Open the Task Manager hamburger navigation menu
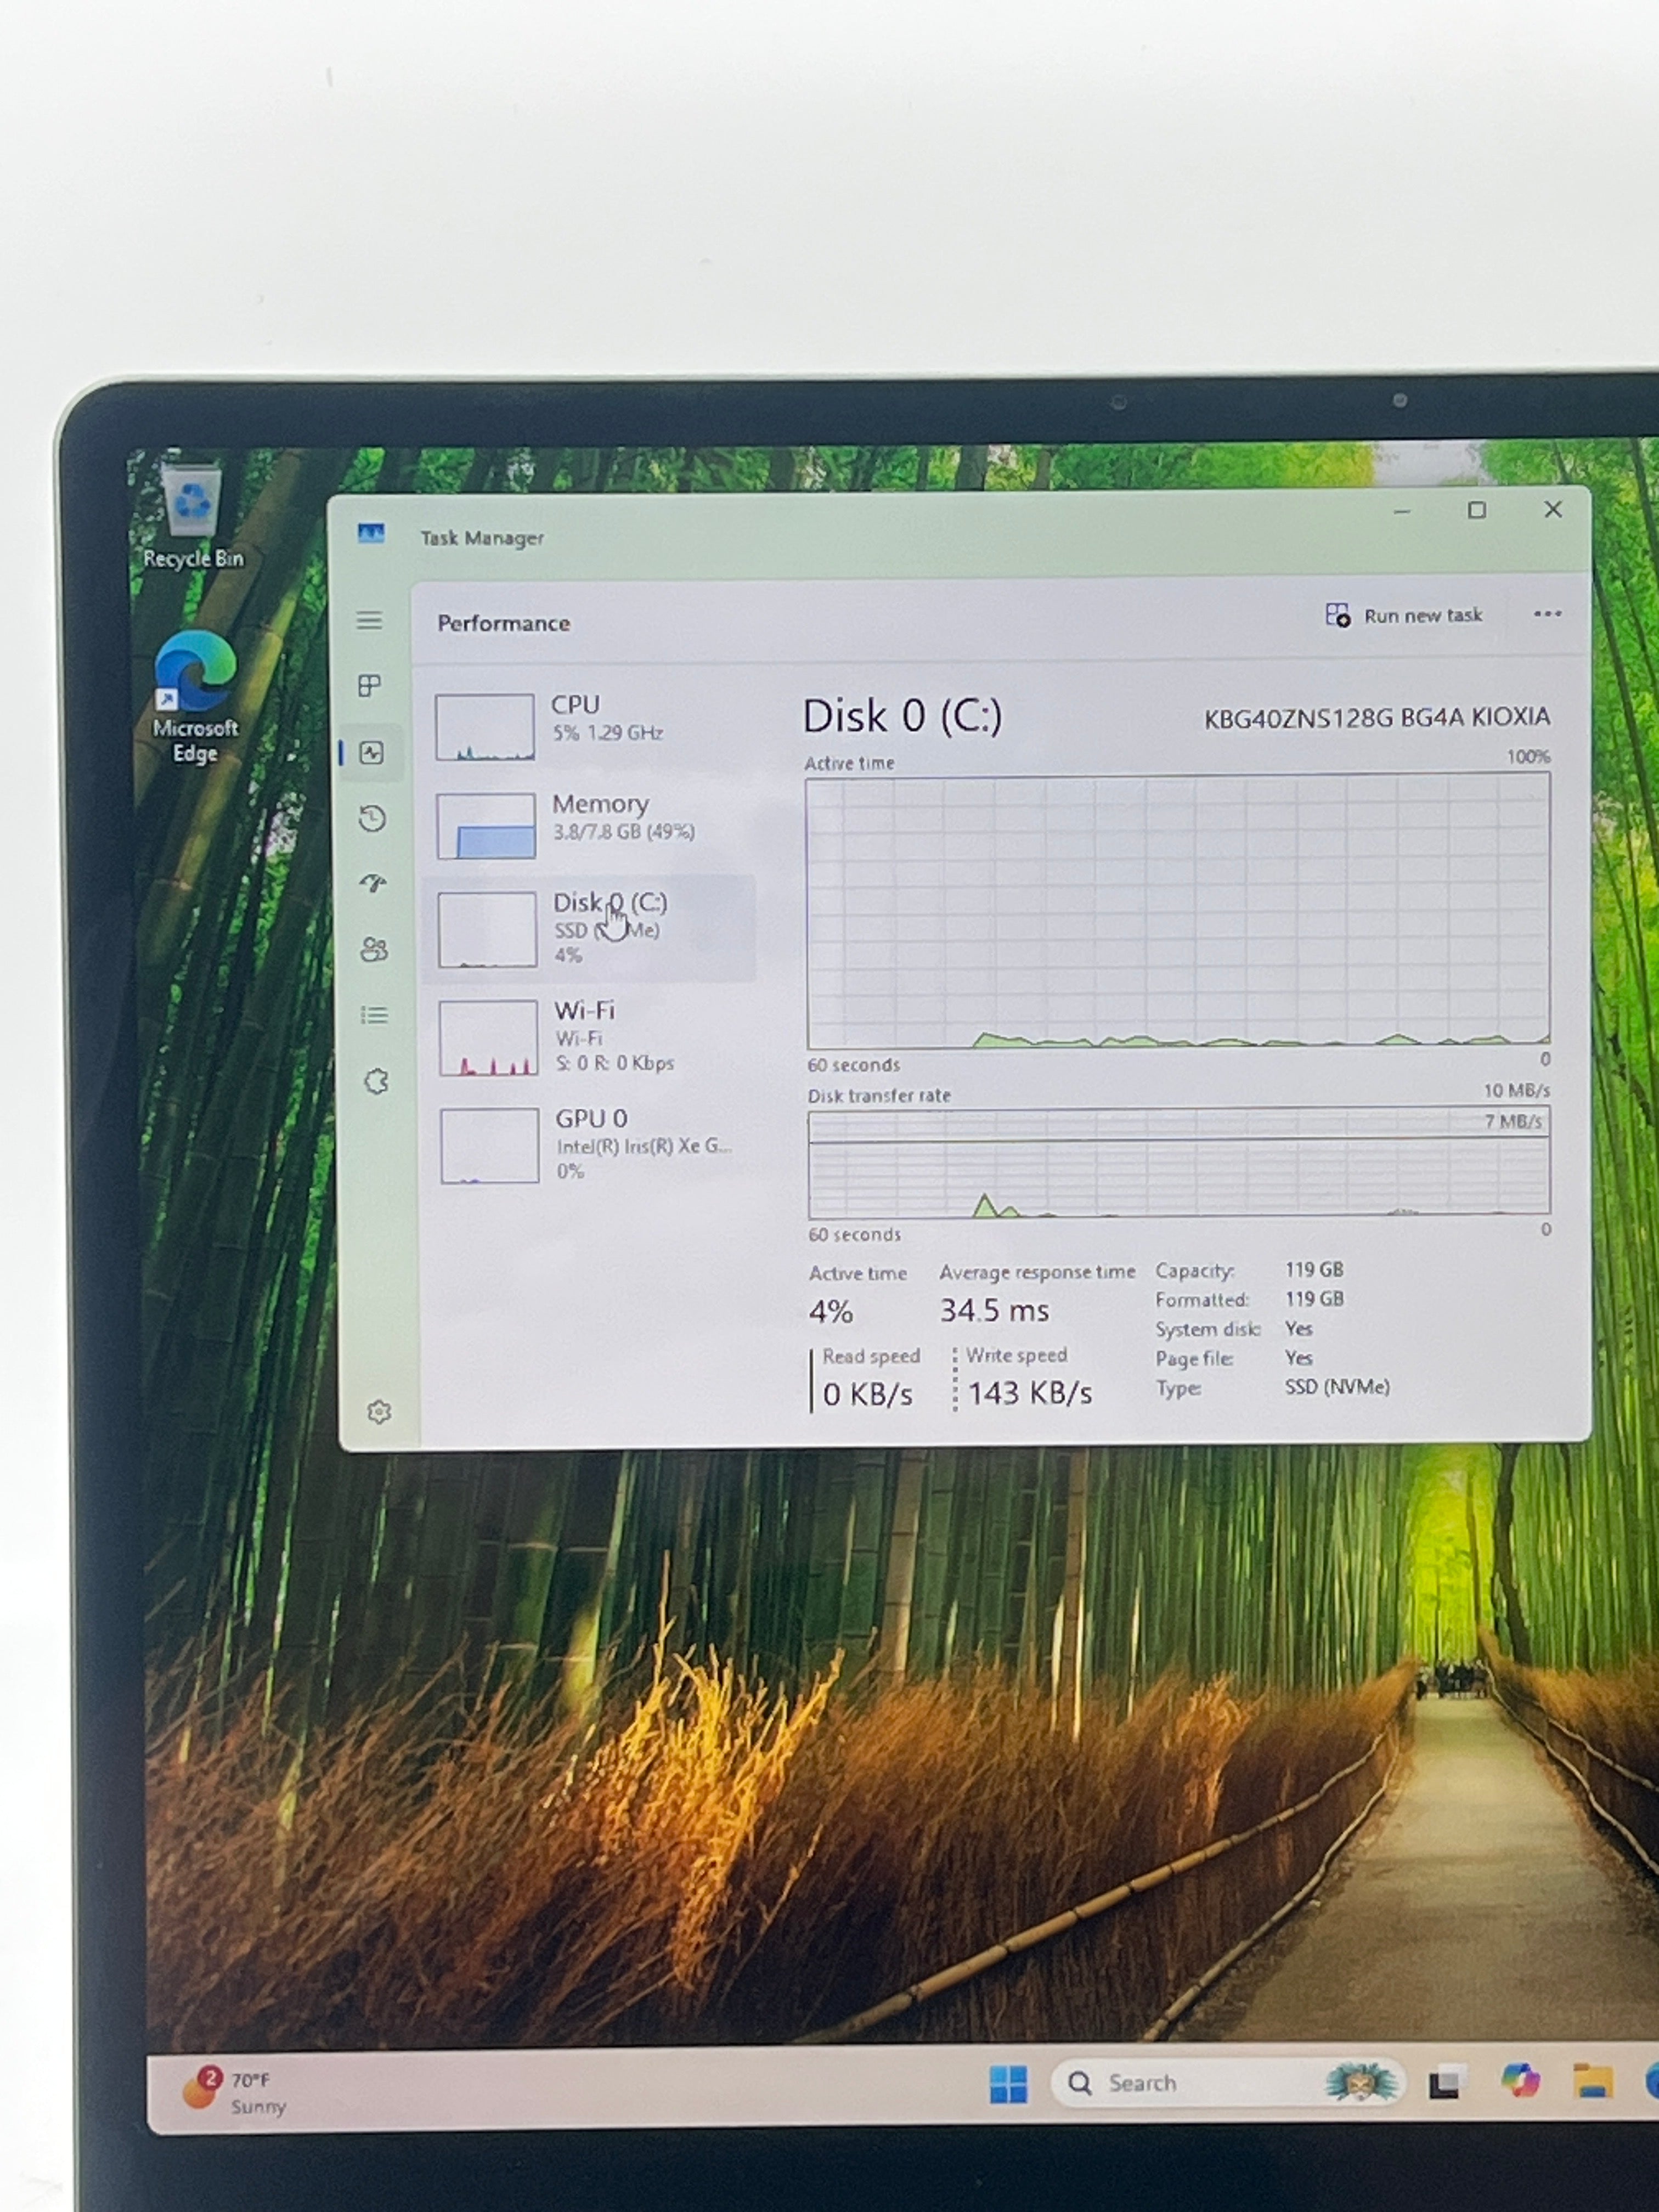Image resolution: width=1659 pixels, height=2212 pixels. click(369, 621)
